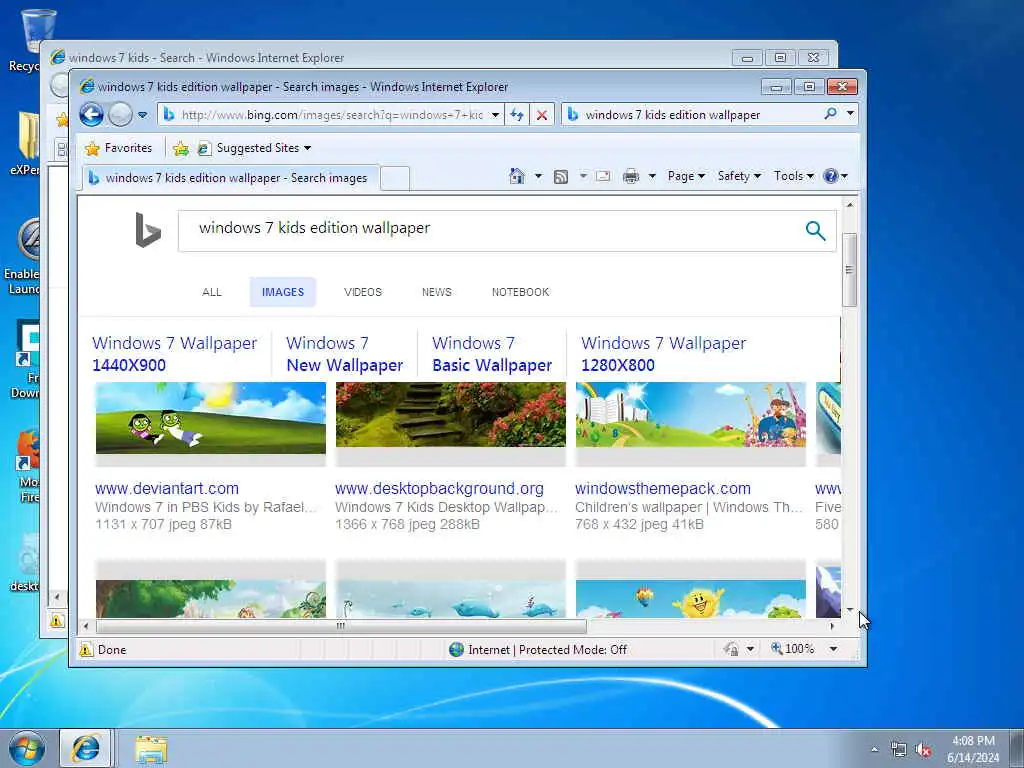Click the status bar warning icon
This screenshot has width=1024, height=768.
tap(86, 649)
